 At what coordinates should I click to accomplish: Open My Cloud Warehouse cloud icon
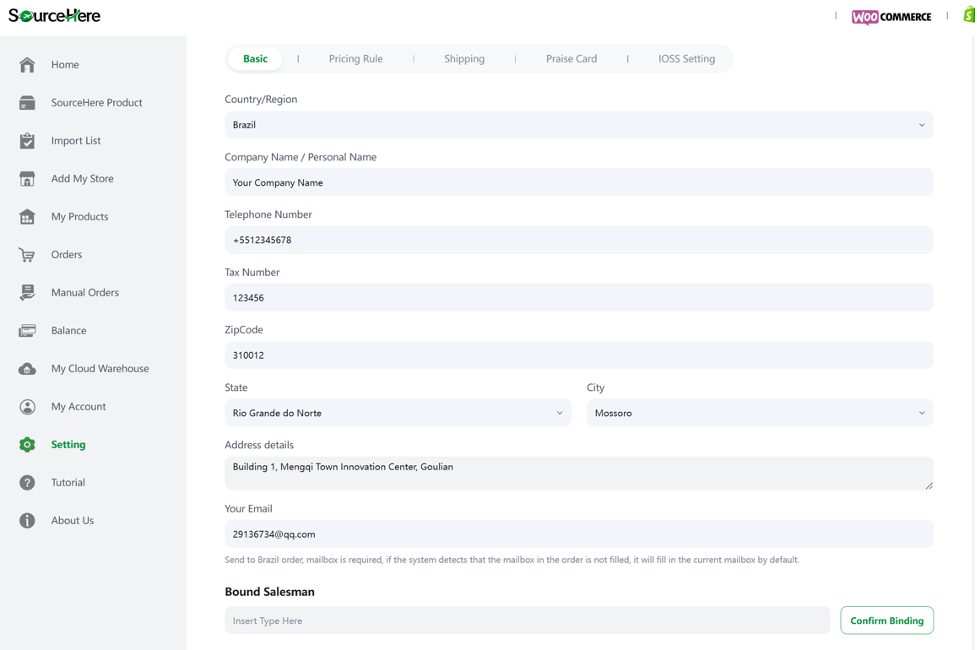(27, 369)
